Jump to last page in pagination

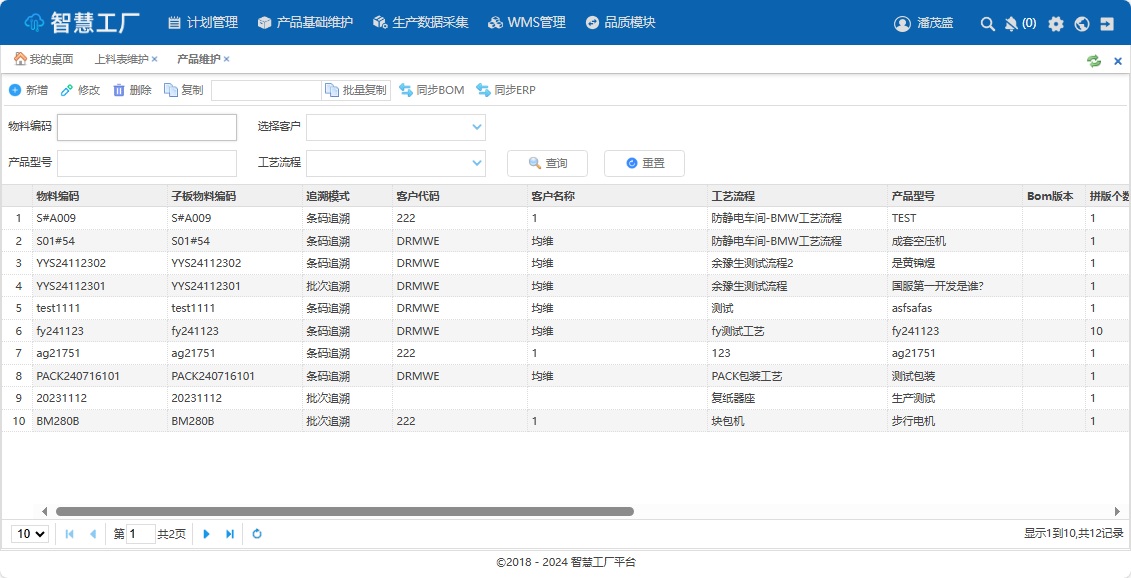230,534
